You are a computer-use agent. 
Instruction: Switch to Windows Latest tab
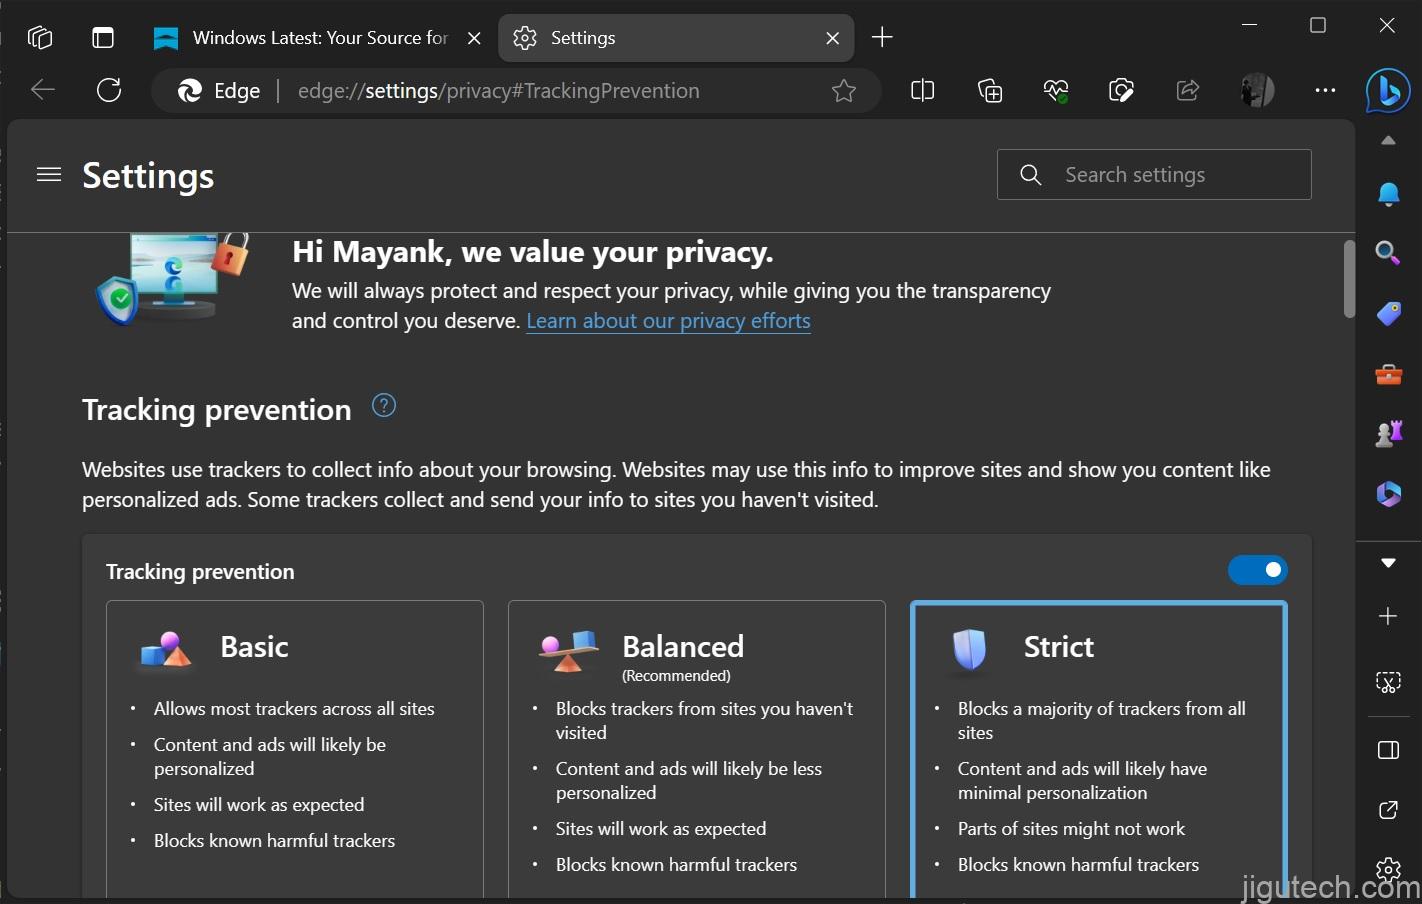(301, 38)
